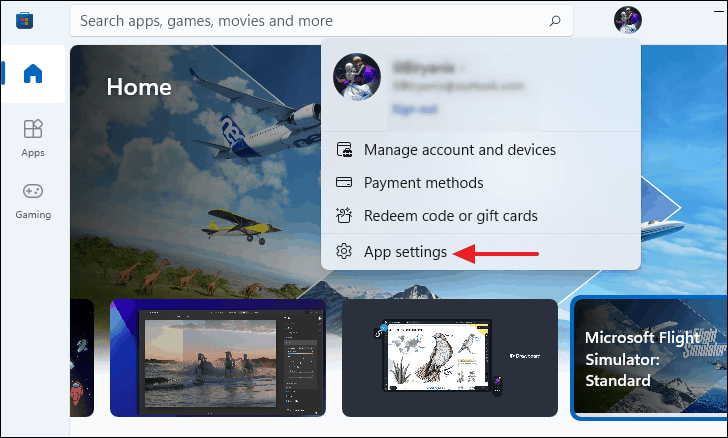Open Microsoft Flight Simulator: Standard card
Image resolution: width=728 pixels, height=438 pixels.
coord(649,358)
